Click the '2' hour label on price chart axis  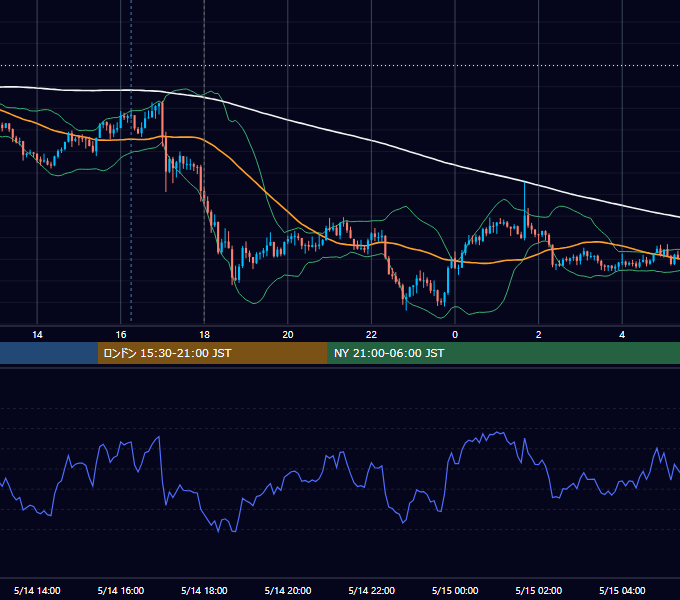(x=539, y=335)
